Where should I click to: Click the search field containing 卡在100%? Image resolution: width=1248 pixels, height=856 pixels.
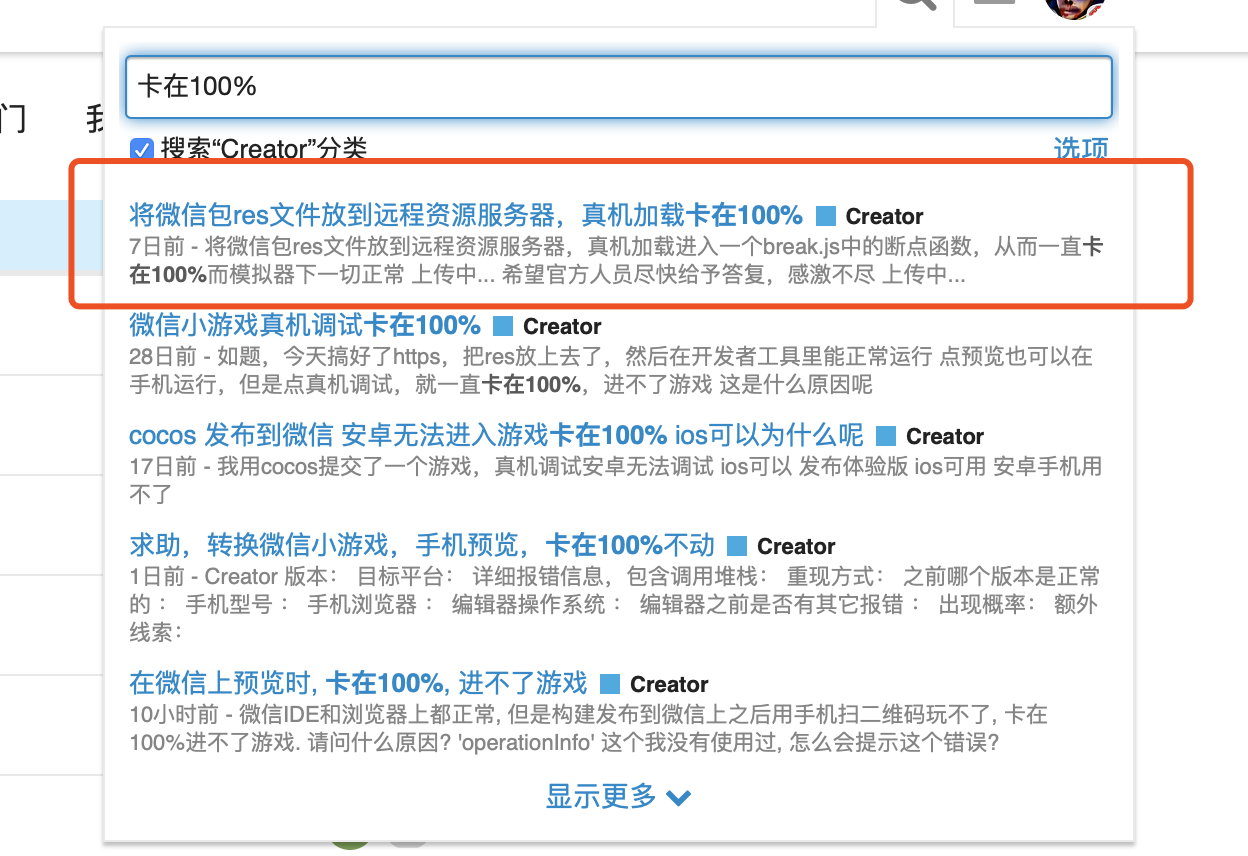click(x=619, y=87)
